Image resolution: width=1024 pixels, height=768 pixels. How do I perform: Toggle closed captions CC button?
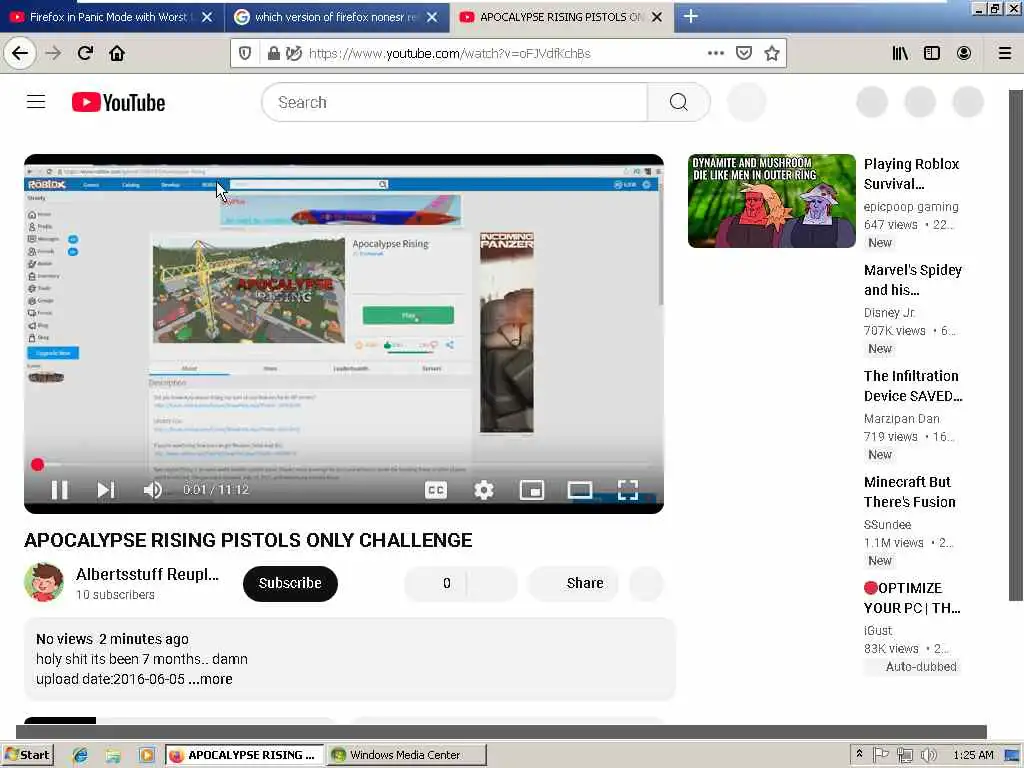pyautogui.click(x=436, y=490)
